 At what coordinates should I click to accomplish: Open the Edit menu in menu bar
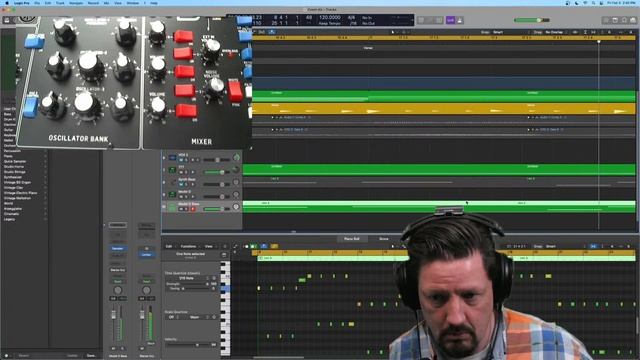pos(48,3)
